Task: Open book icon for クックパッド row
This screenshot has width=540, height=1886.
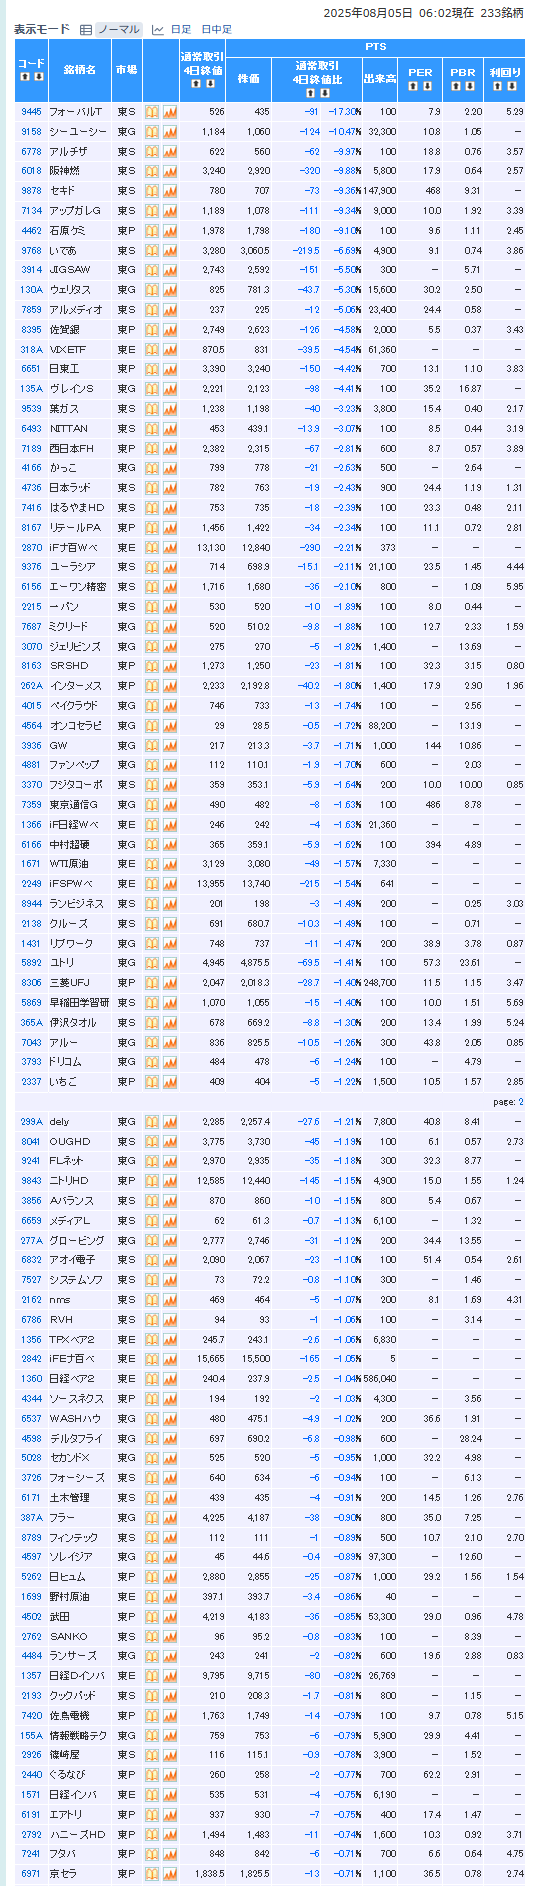Action: point(152,1696)
